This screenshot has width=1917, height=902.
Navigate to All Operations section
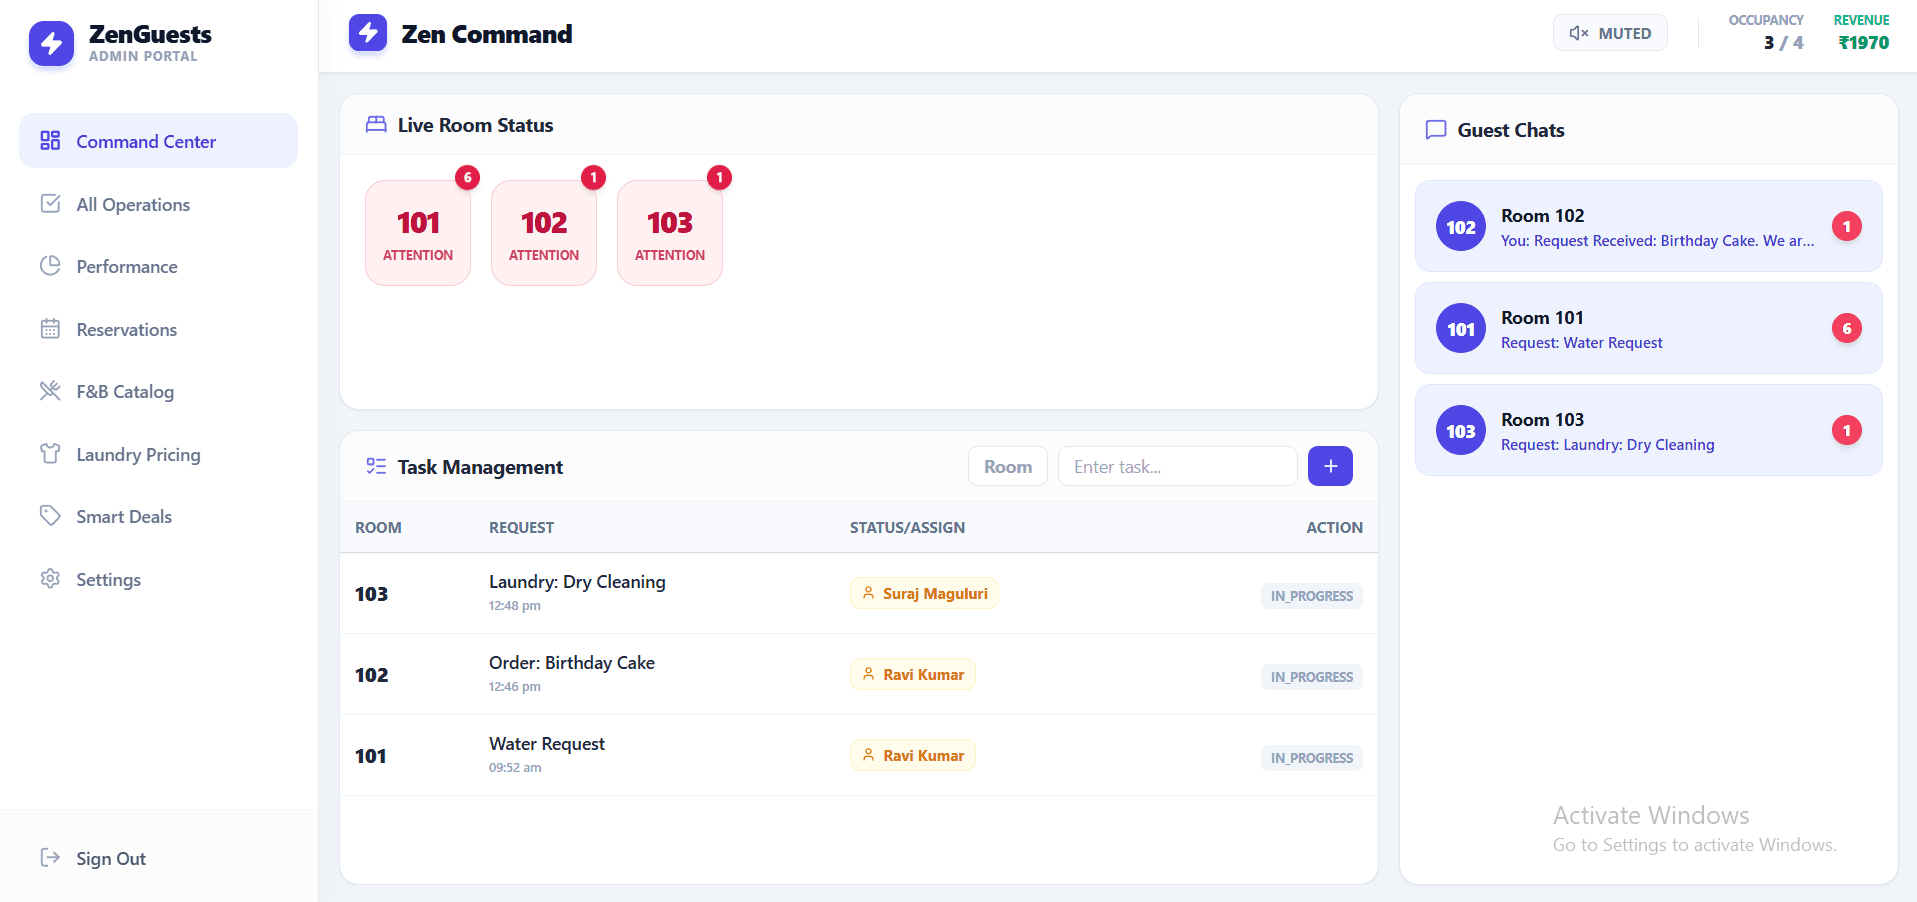50,204
